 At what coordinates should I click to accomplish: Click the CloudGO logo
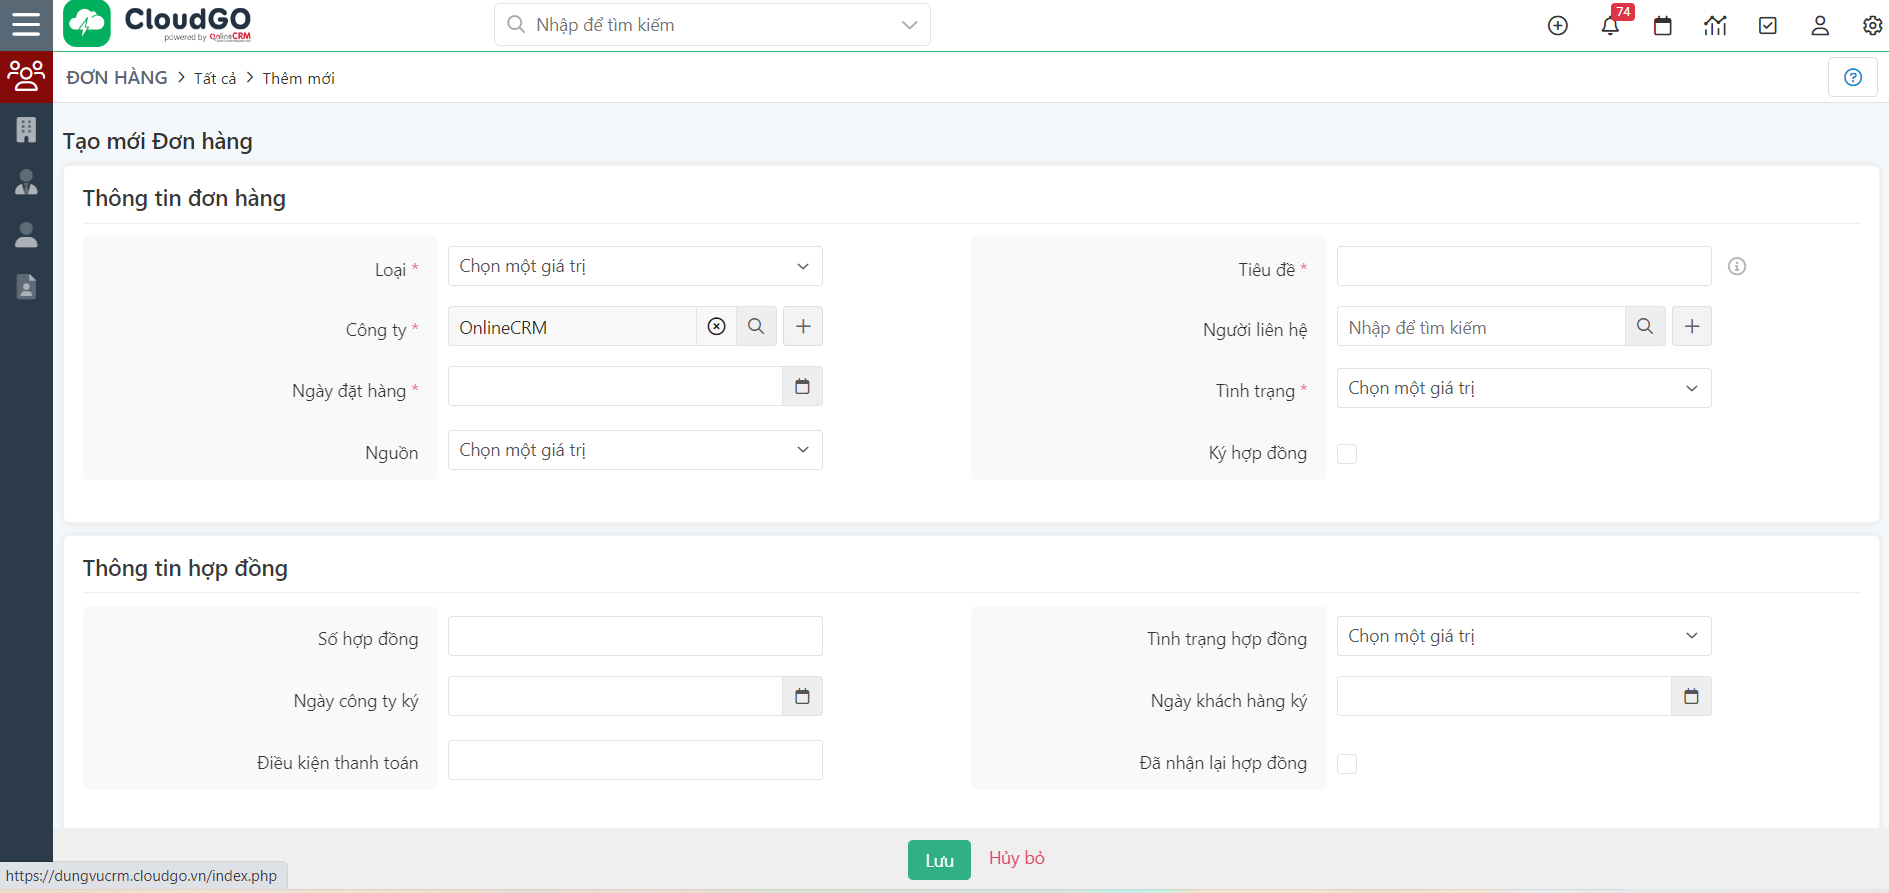coord(157,24)
